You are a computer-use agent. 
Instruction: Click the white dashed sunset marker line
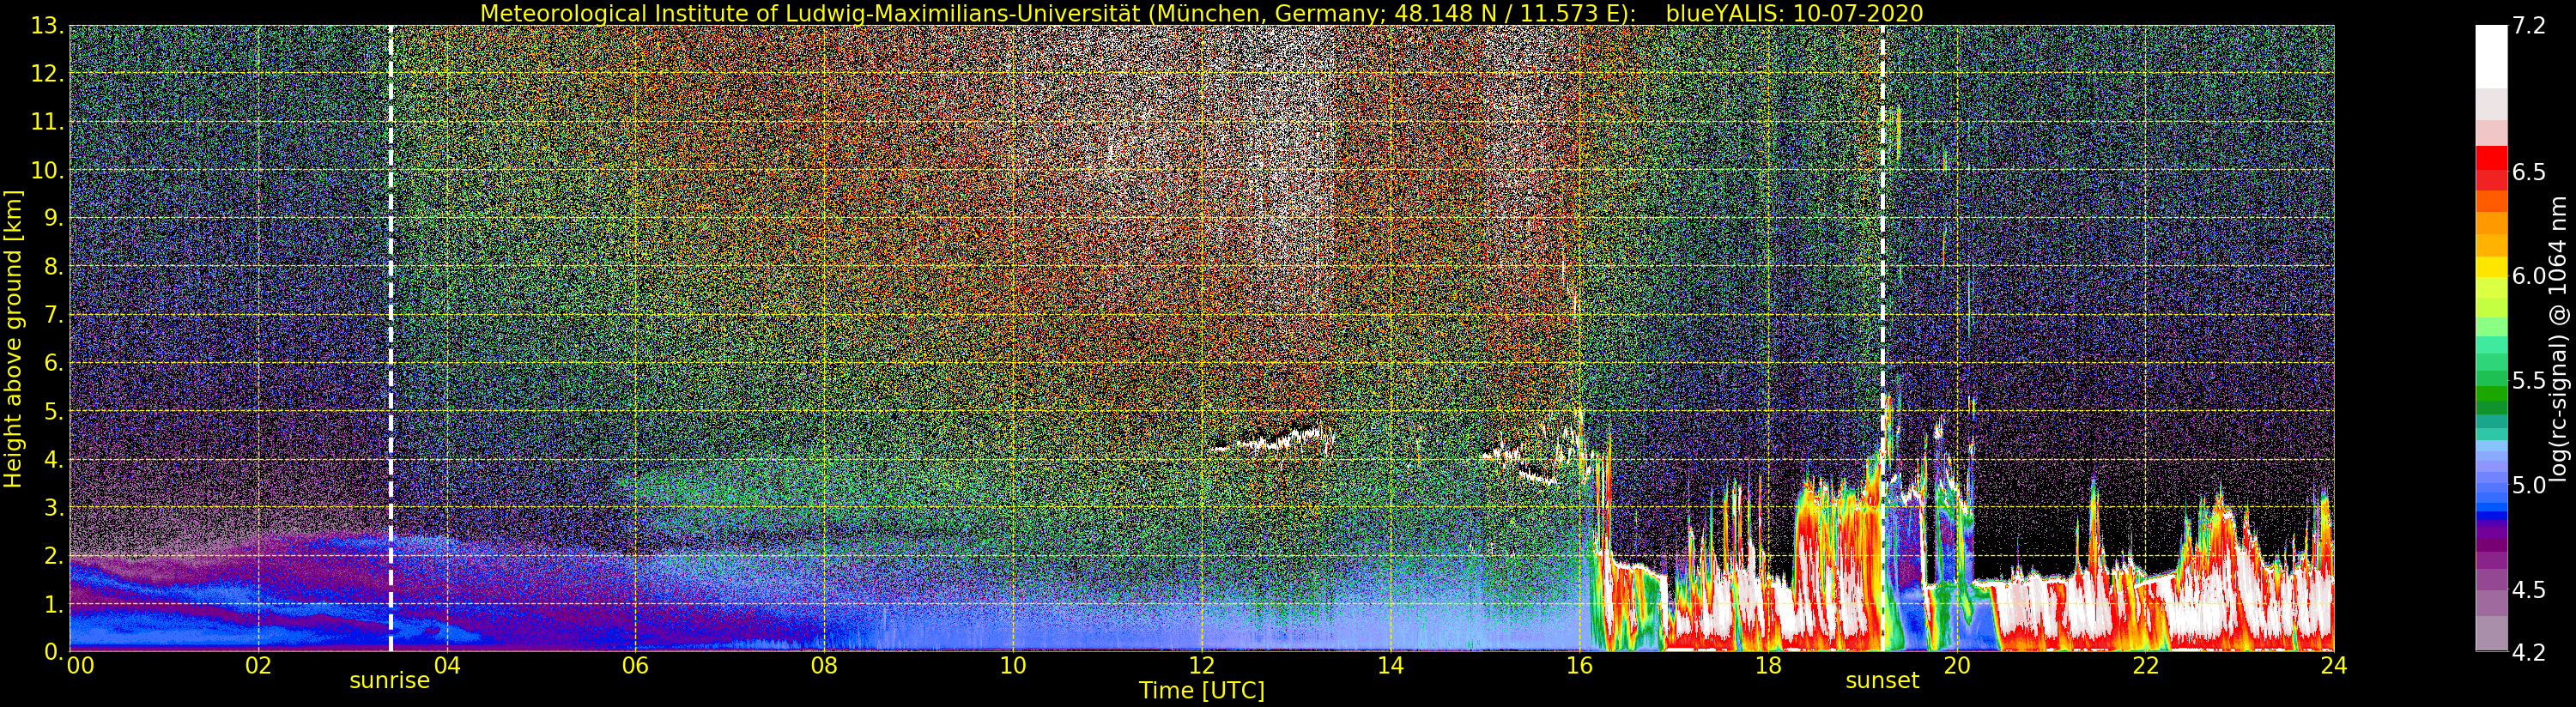coord(1883,338)
